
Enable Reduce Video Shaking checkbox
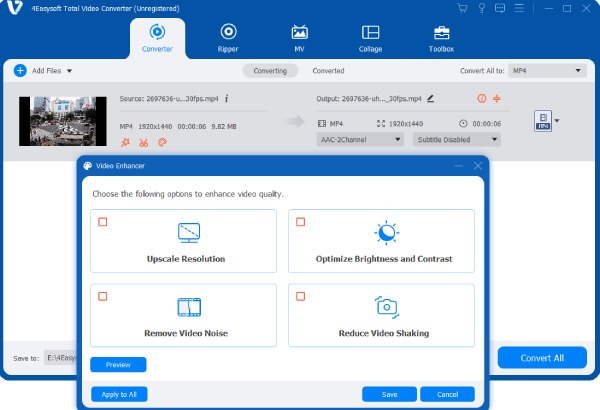click(x=300, y=296)
